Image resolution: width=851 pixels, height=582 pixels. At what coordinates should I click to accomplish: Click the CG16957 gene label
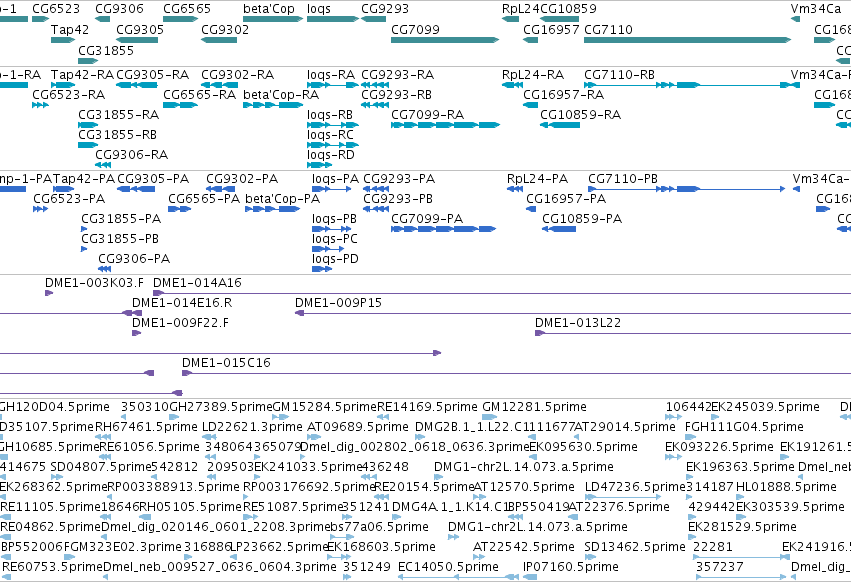pos(551,29)
